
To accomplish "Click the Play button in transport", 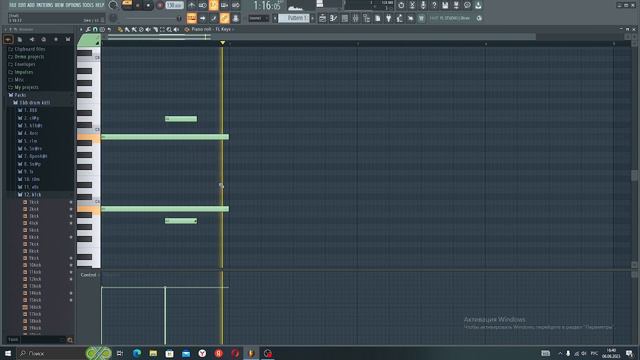I will click(138, 5).
